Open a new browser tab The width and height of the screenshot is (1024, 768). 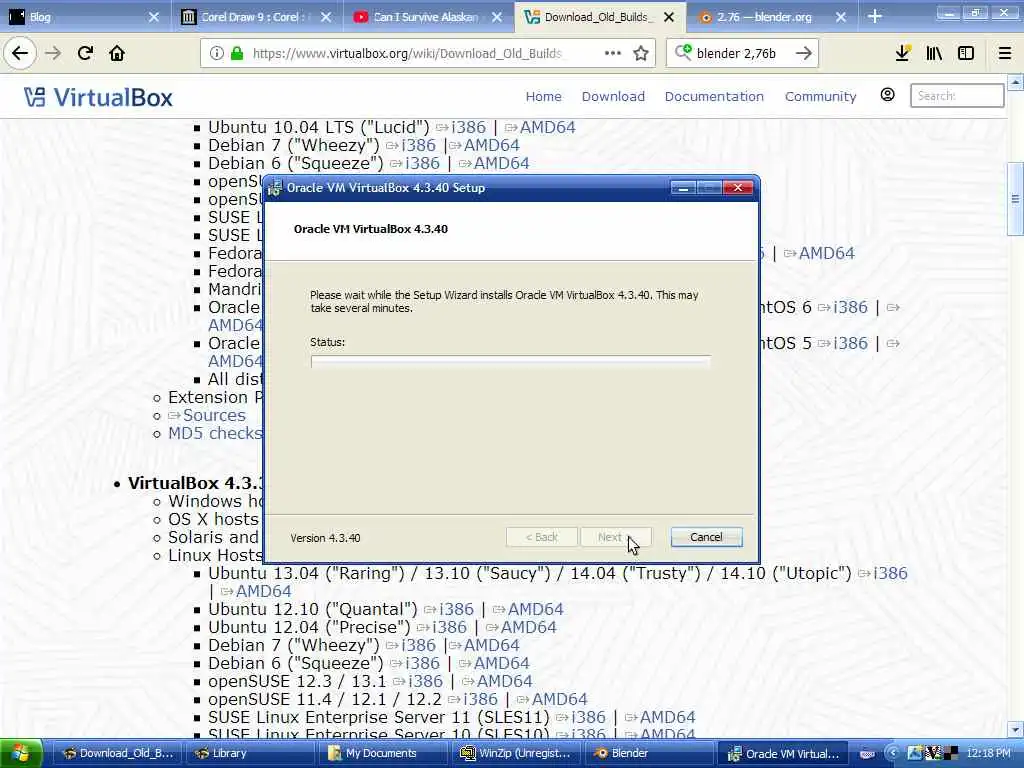point(875,17)
